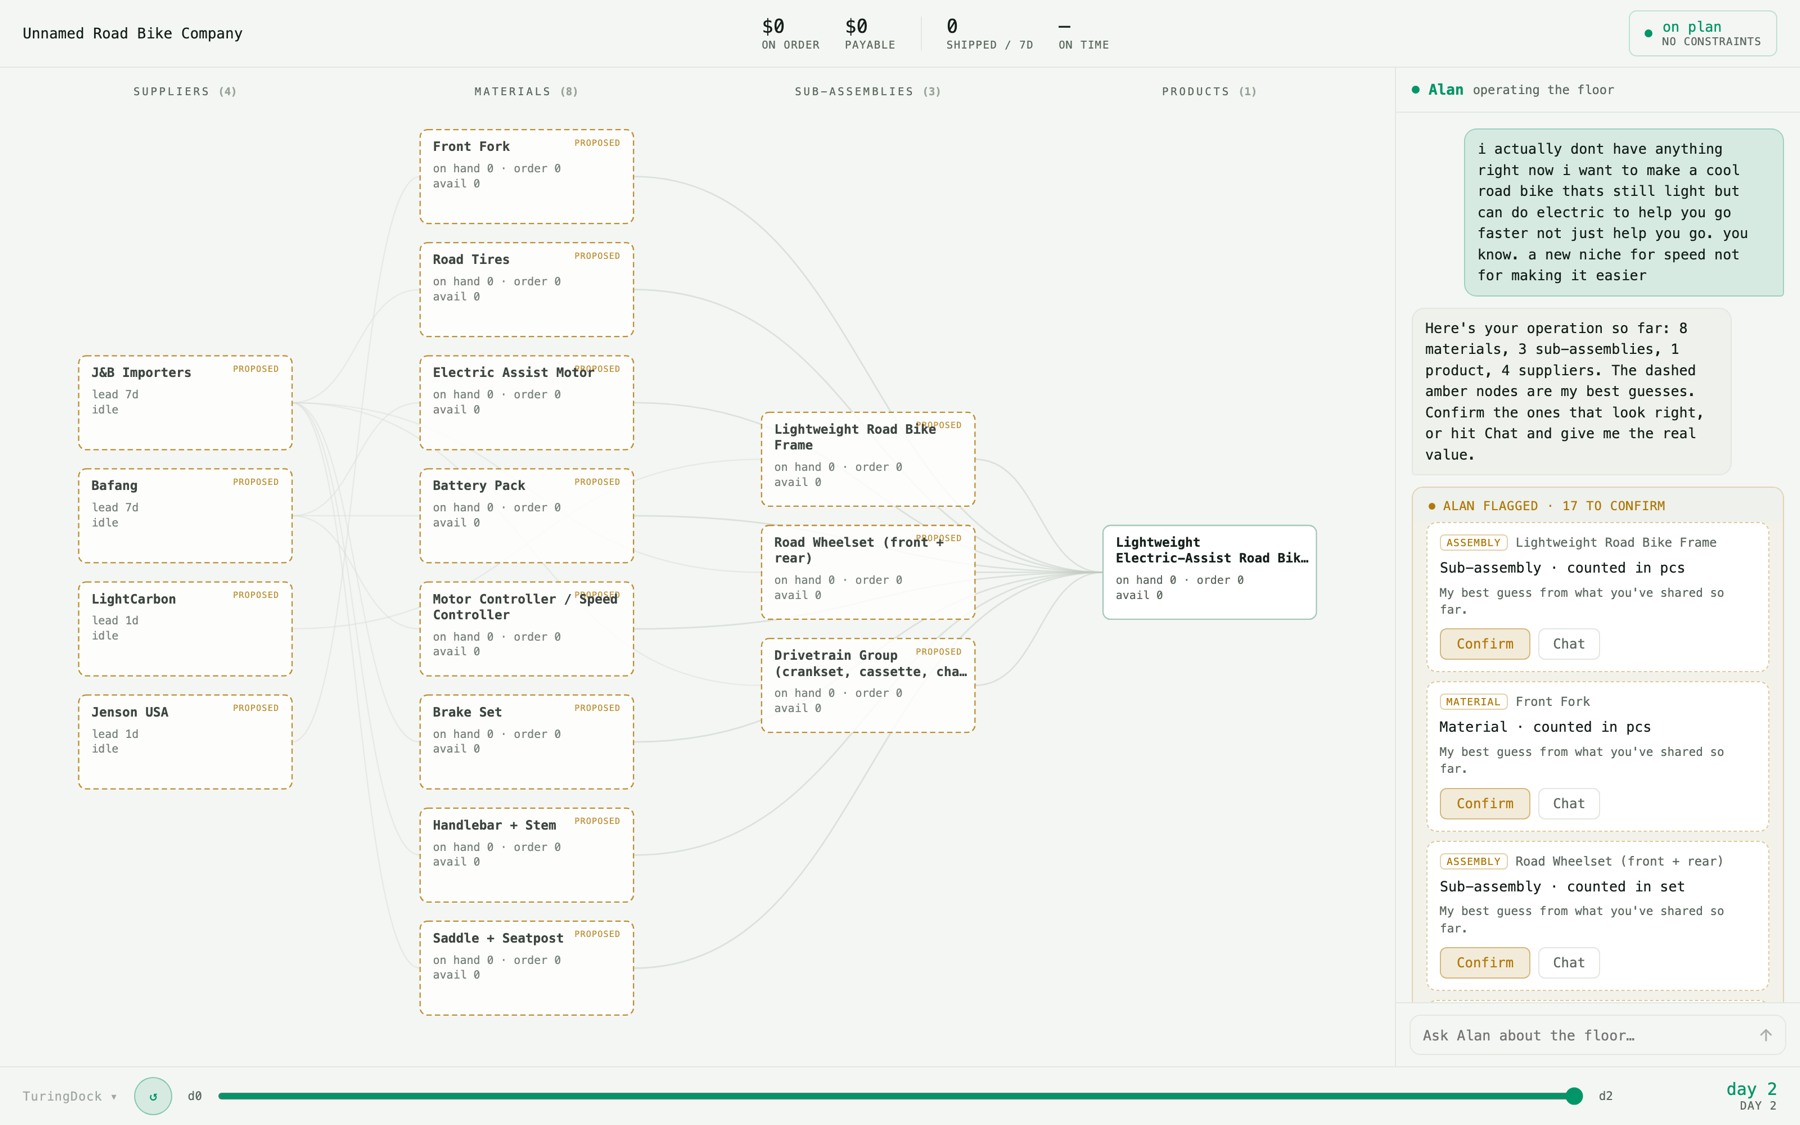Select the LightCarbon supplier node
Viewport: 1800px width, 1125px height.
coord(185,628)
